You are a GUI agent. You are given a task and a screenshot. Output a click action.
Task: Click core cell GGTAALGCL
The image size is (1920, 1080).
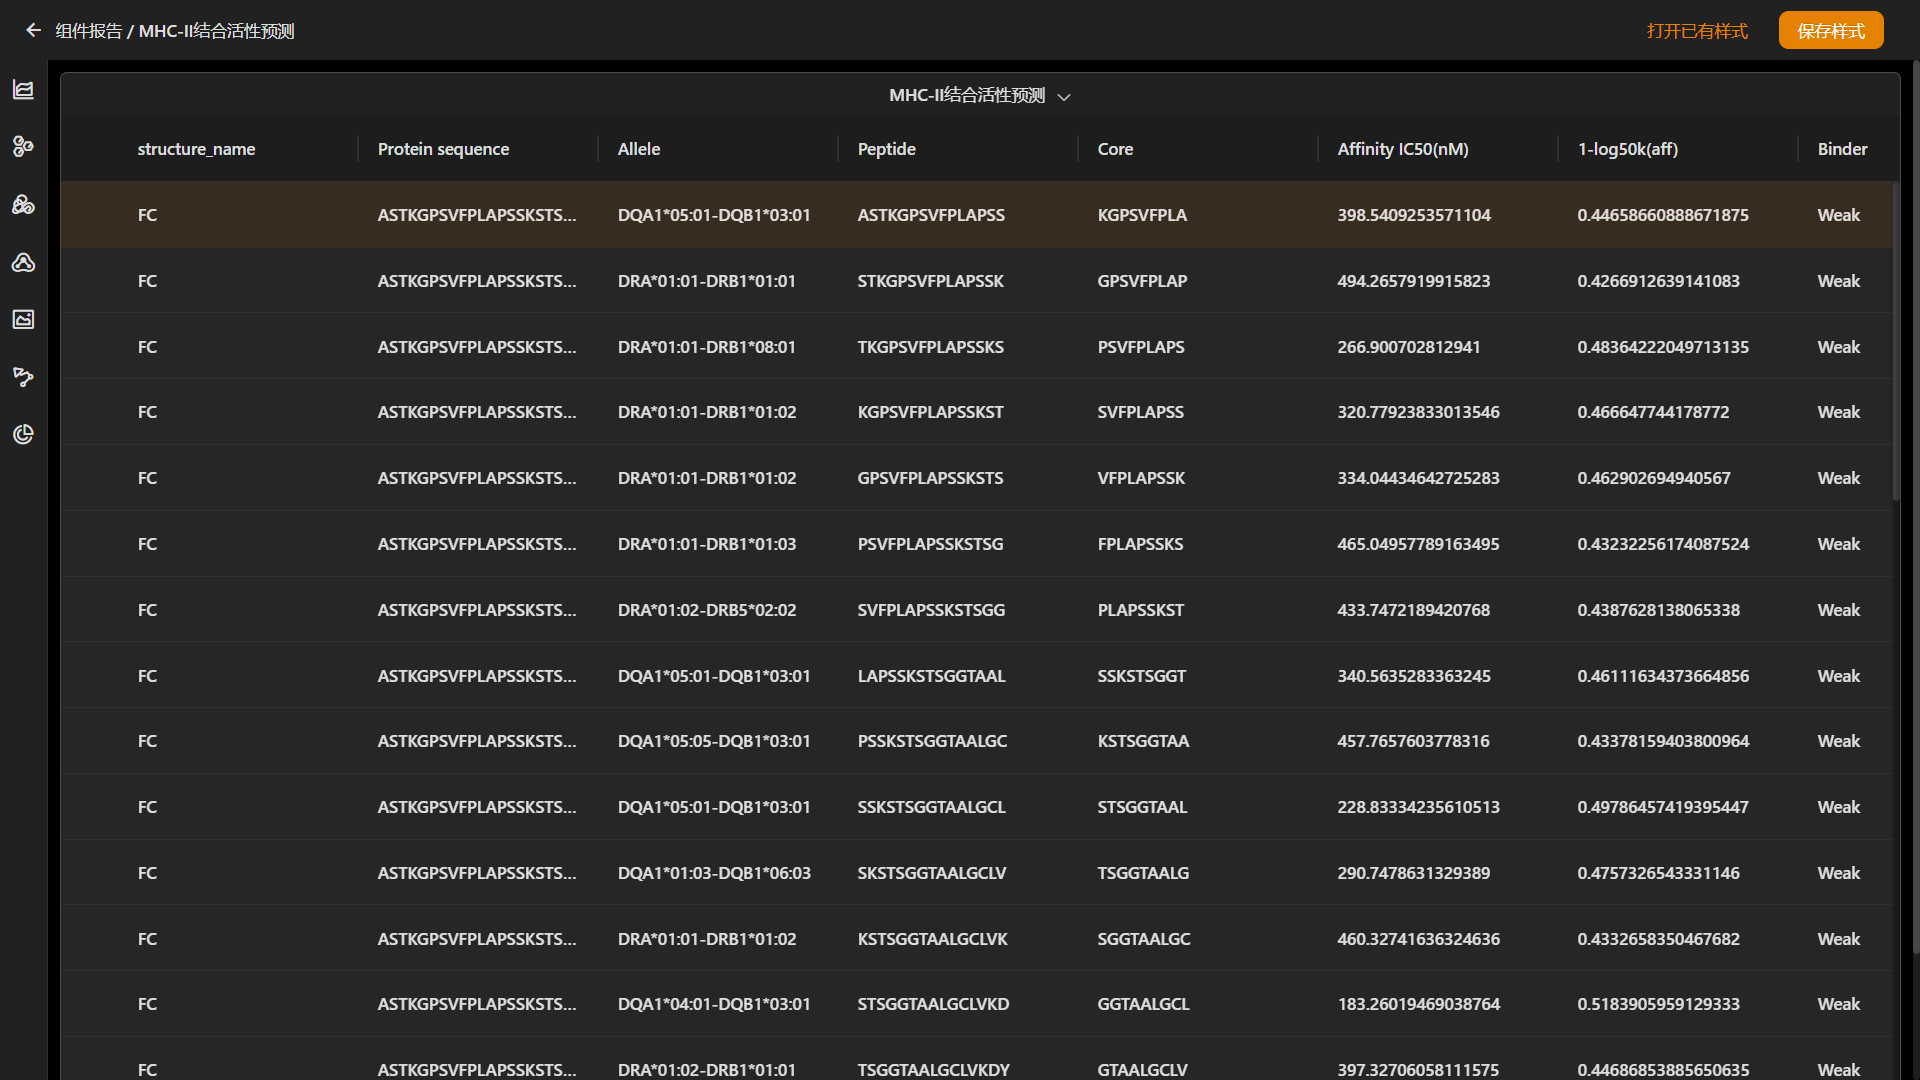tap(1143, 1004)
